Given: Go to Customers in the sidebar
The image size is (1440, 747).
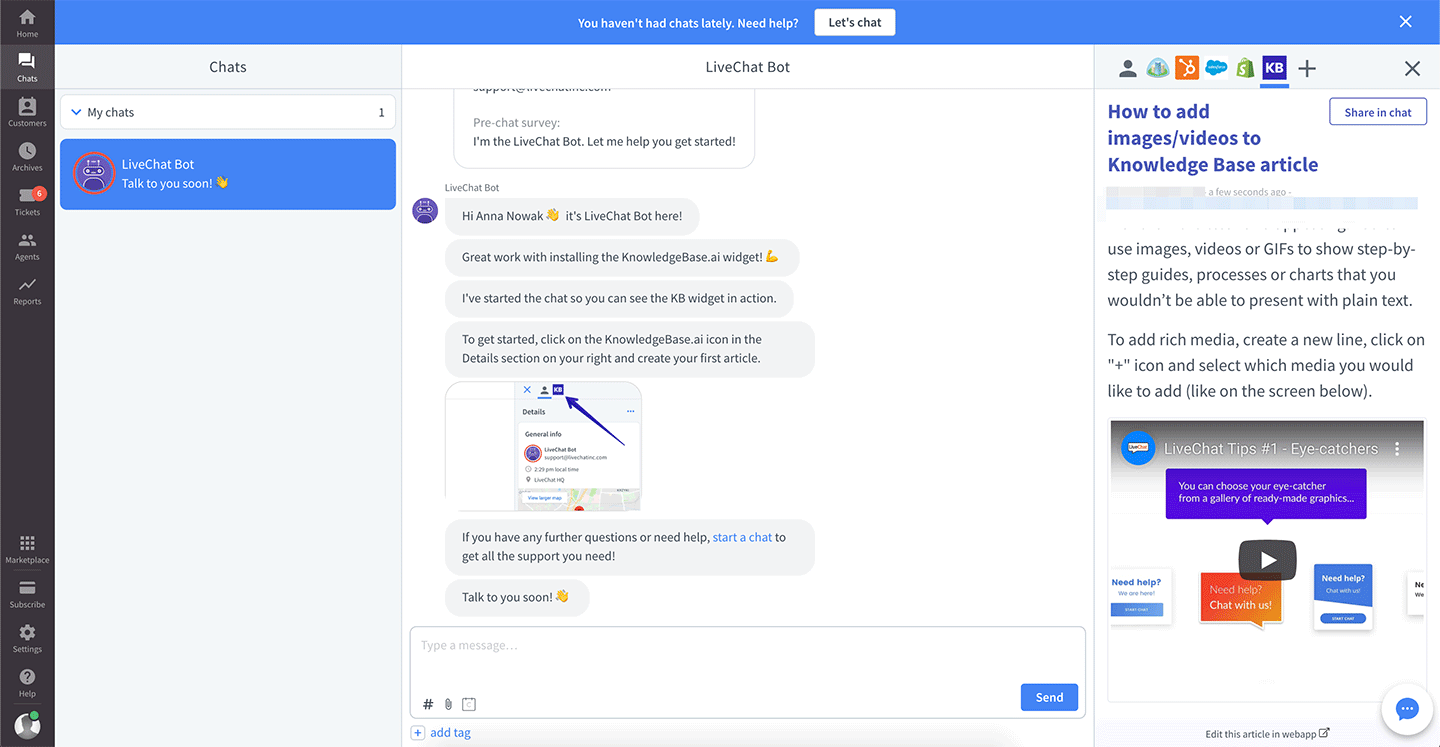Looking at the screenshot, I should (27, 112).
